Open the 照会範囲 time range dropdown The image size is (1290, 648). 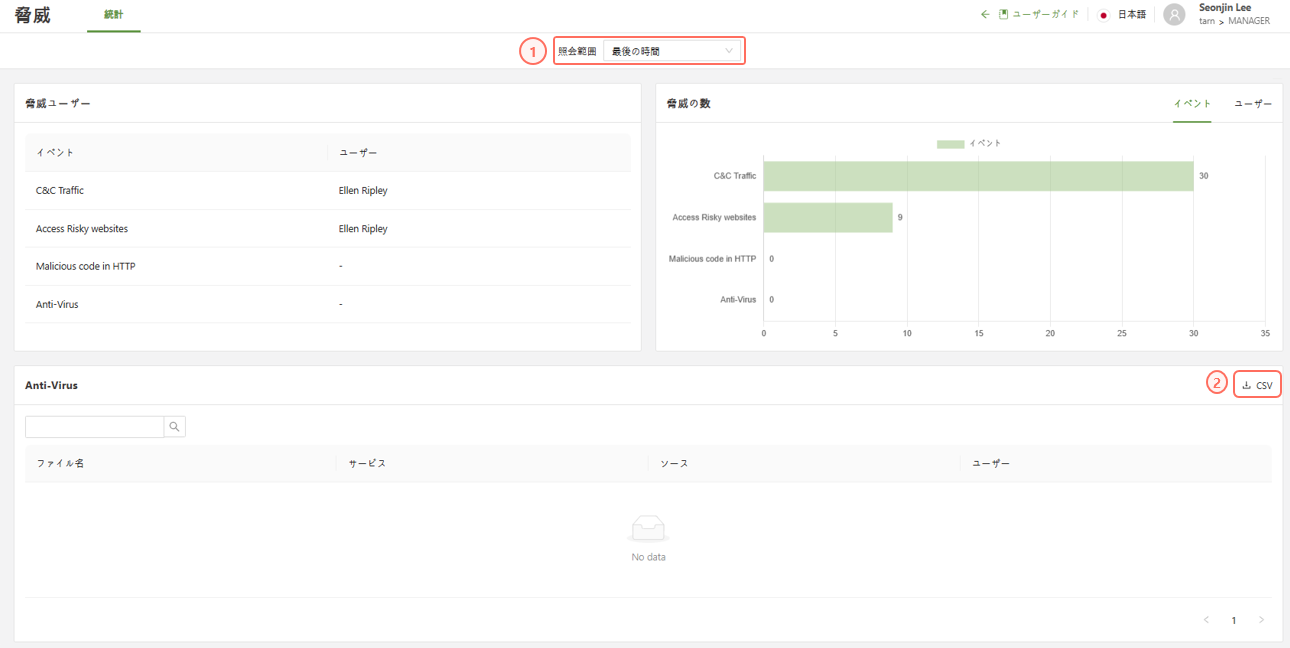click(x=672, y=51)
